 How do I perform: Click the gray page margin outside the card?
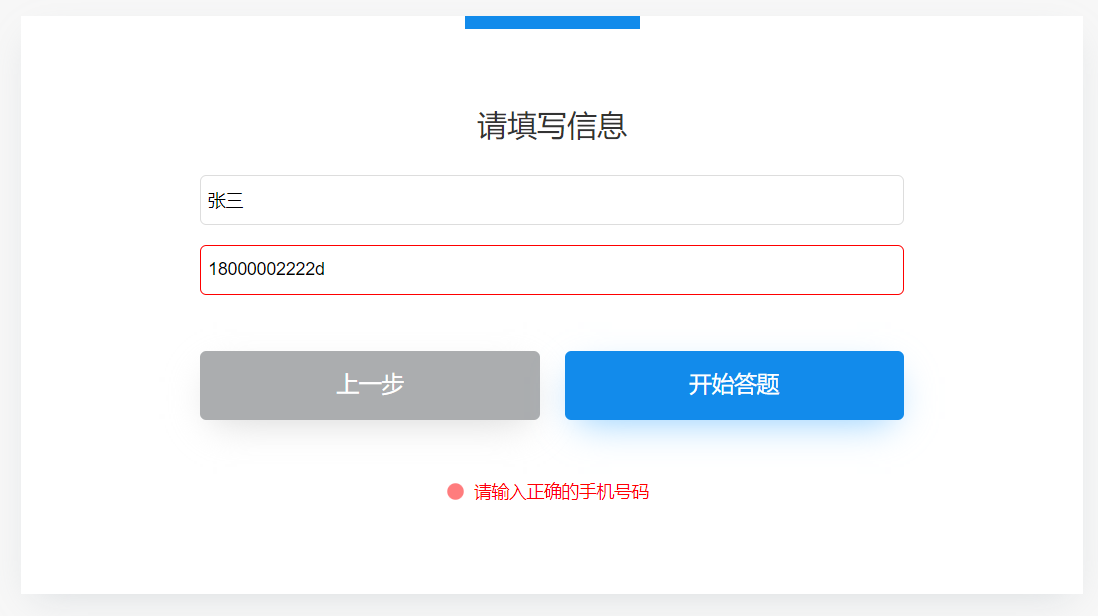click(x=10, y=308)
